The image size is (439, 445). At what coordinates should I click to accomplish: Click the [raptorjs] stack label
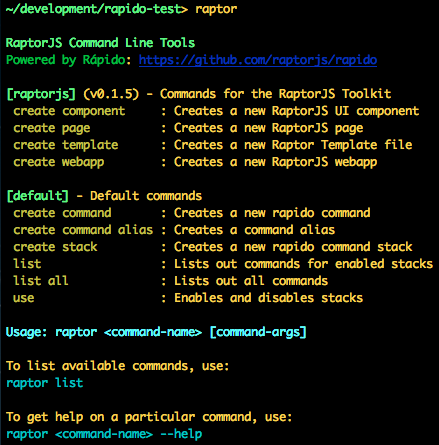coord(41,94)
